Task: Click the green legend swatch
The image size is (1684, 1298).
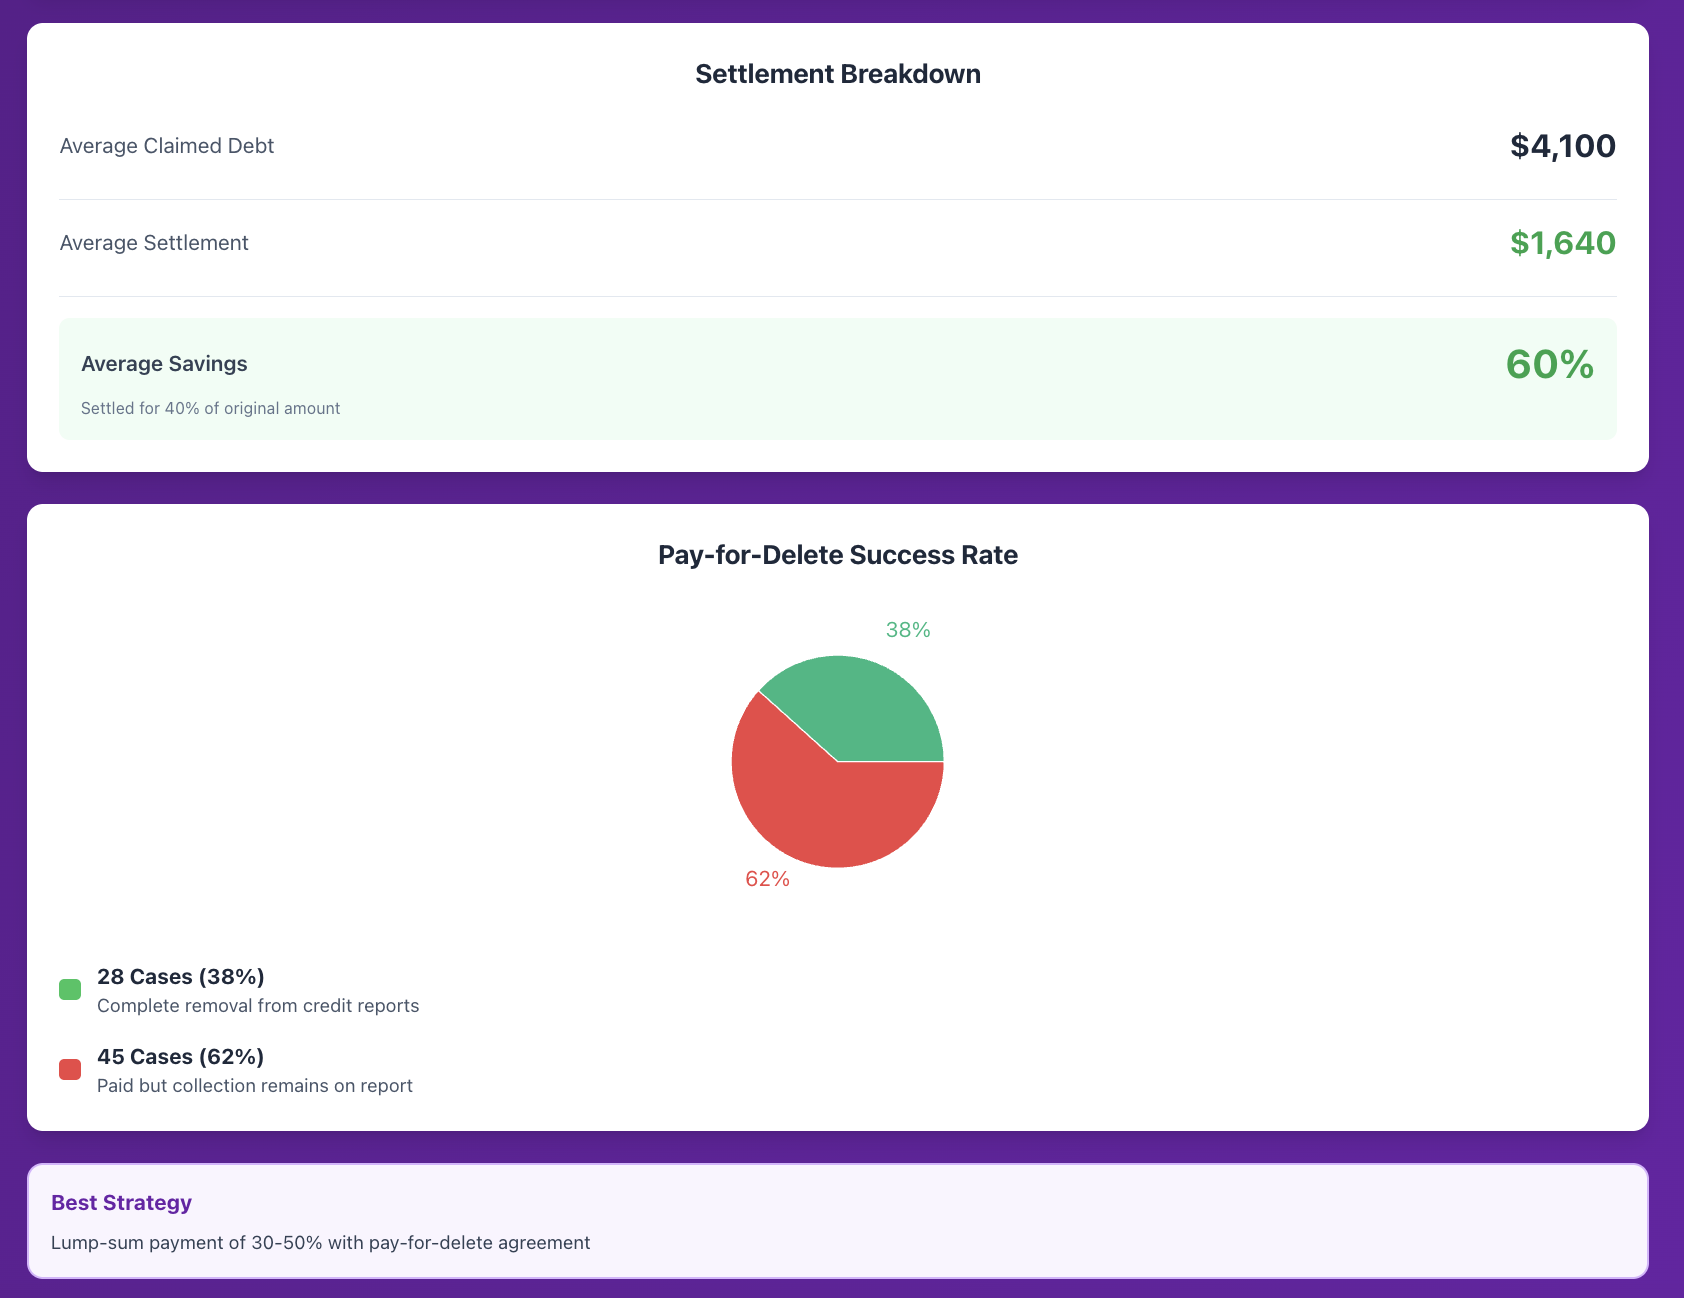Action: [70, 990]
